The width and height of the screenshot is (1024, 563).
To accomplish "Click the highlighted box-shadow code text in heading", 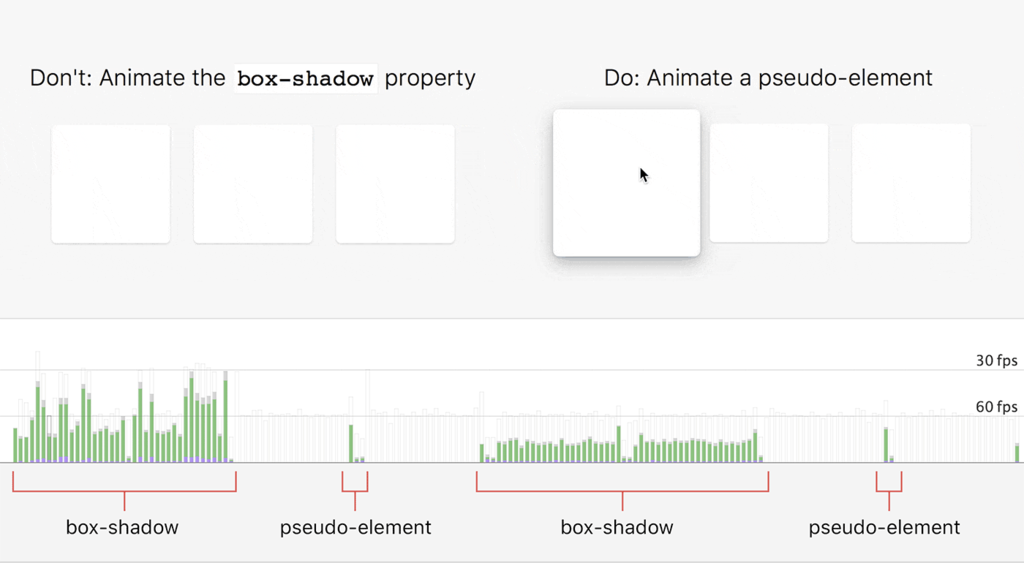I will [x=306, y=78].
